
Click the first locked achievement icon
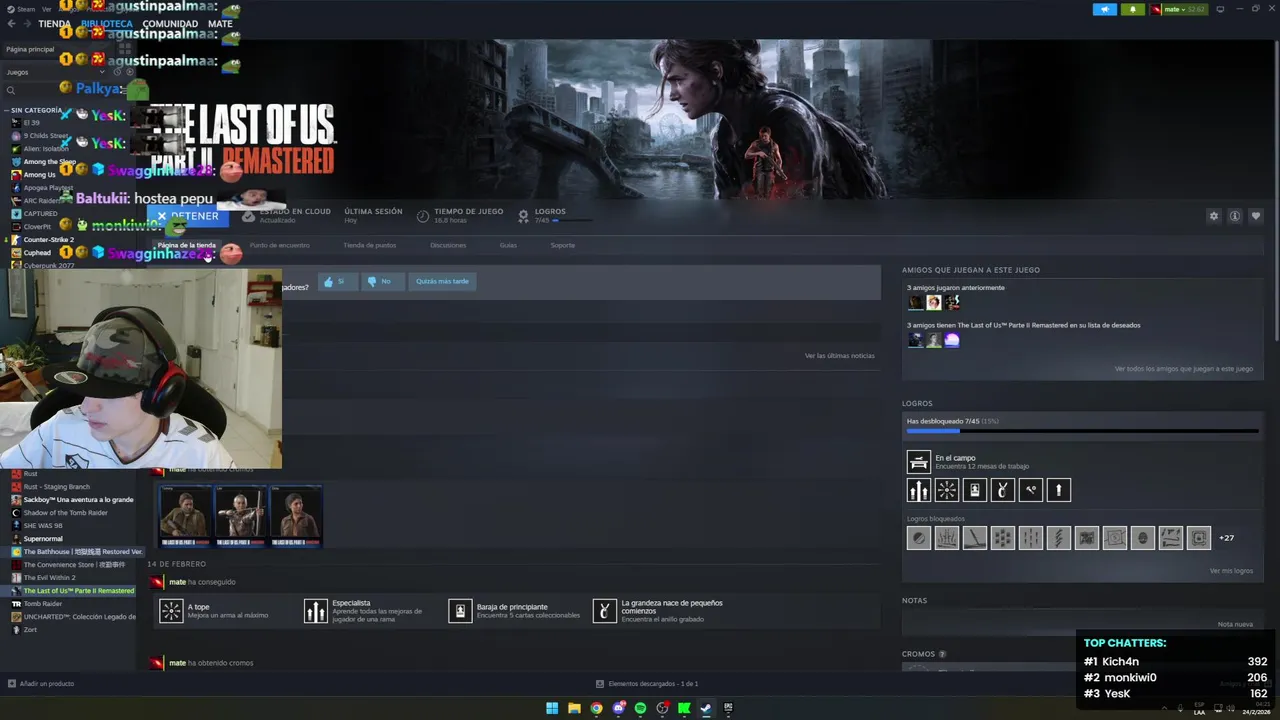(918, 538)
